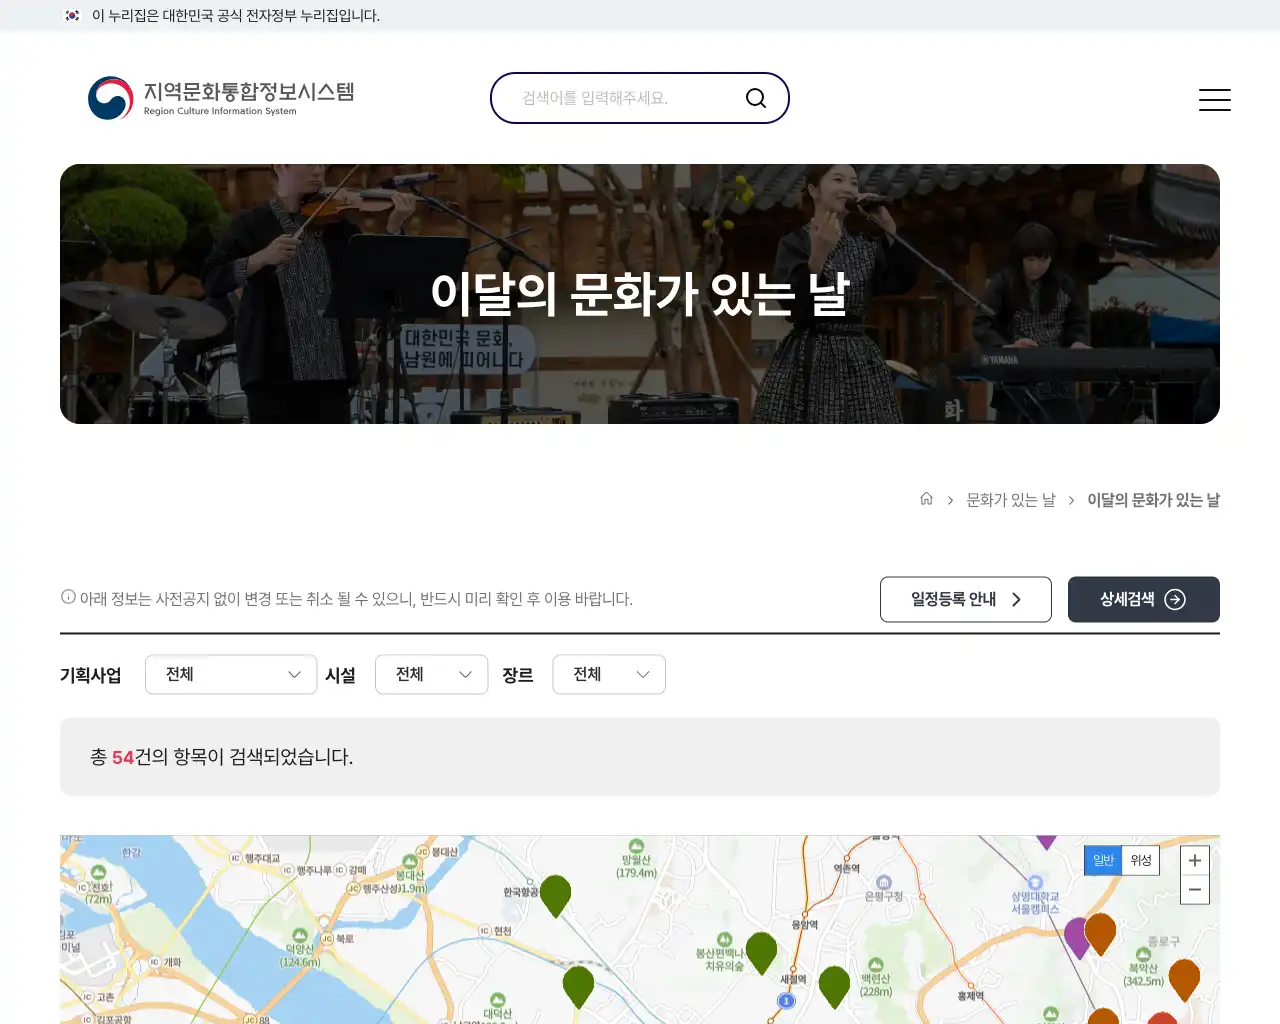Image resolution: width=1280 pixels, height=1024 pixels.
Task: Click the zoom out minus icon on the map
Action: (1194, 889)
